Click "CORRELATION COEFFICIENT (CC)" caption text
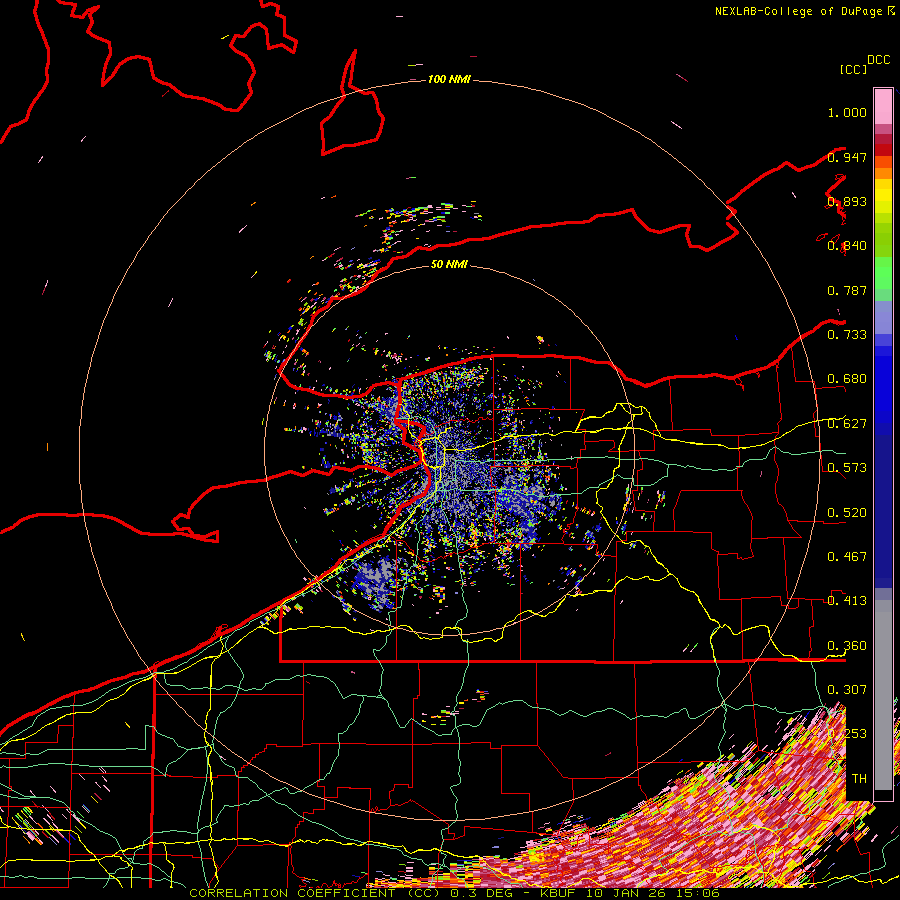The width and height of the screenshot is (900, 900). click(x=315, y=893)
